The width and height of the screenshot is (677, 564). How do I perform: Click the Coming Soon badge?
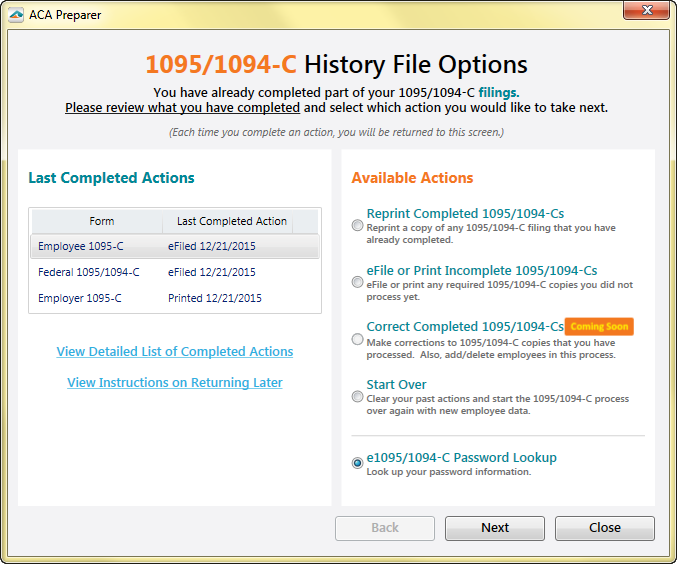[599, 327]
